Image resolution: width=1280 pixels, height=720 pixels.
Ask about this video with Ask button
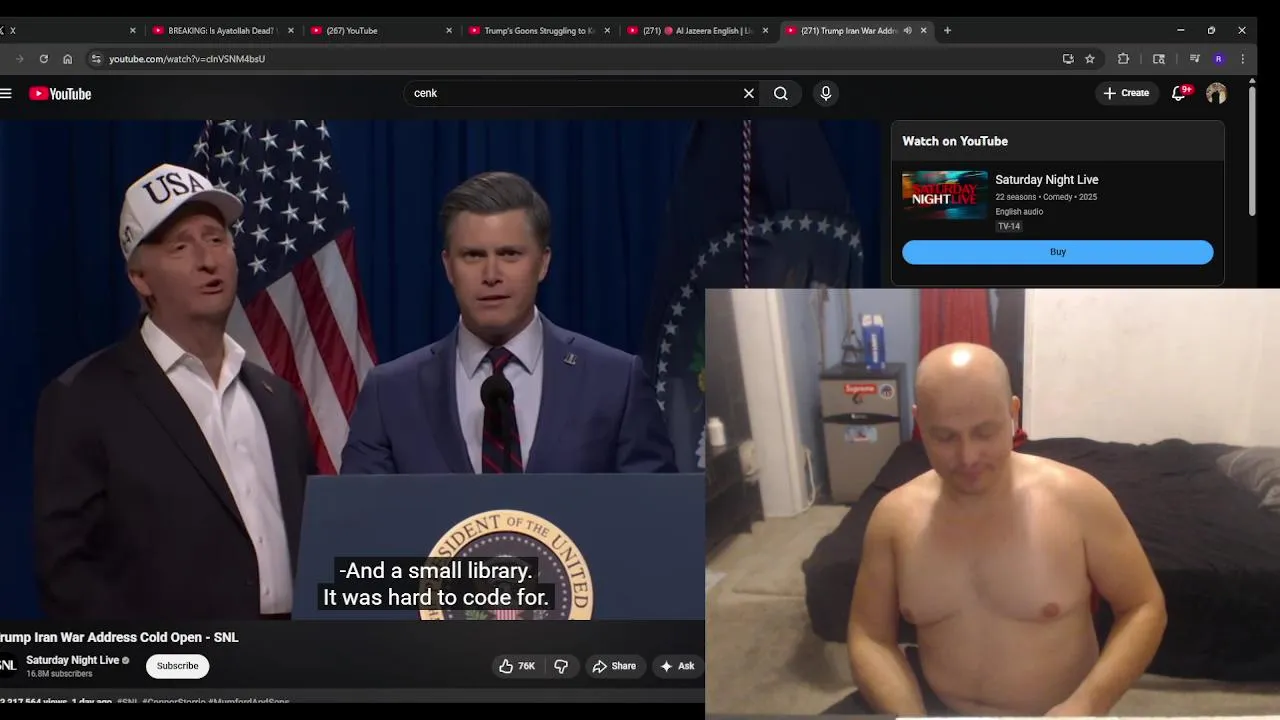pos(677,666)
